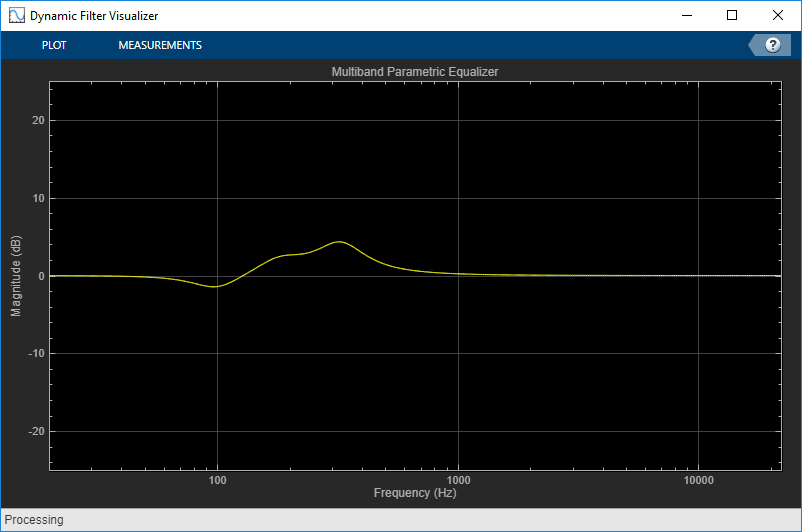The height and width of the screenshot is (532, 802).
Task: Click the Magnitude (dB) axis label
Action: [16, 276]
